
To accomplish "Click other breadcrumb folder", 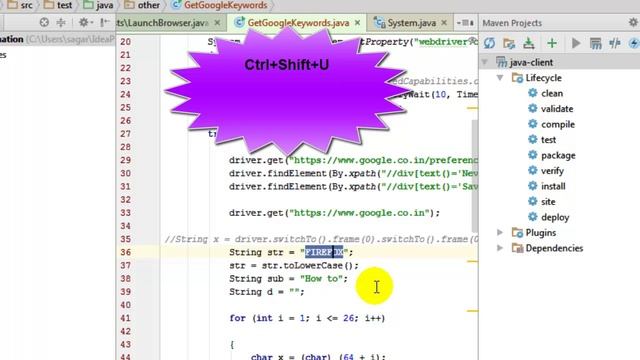I will click(142, 5).
